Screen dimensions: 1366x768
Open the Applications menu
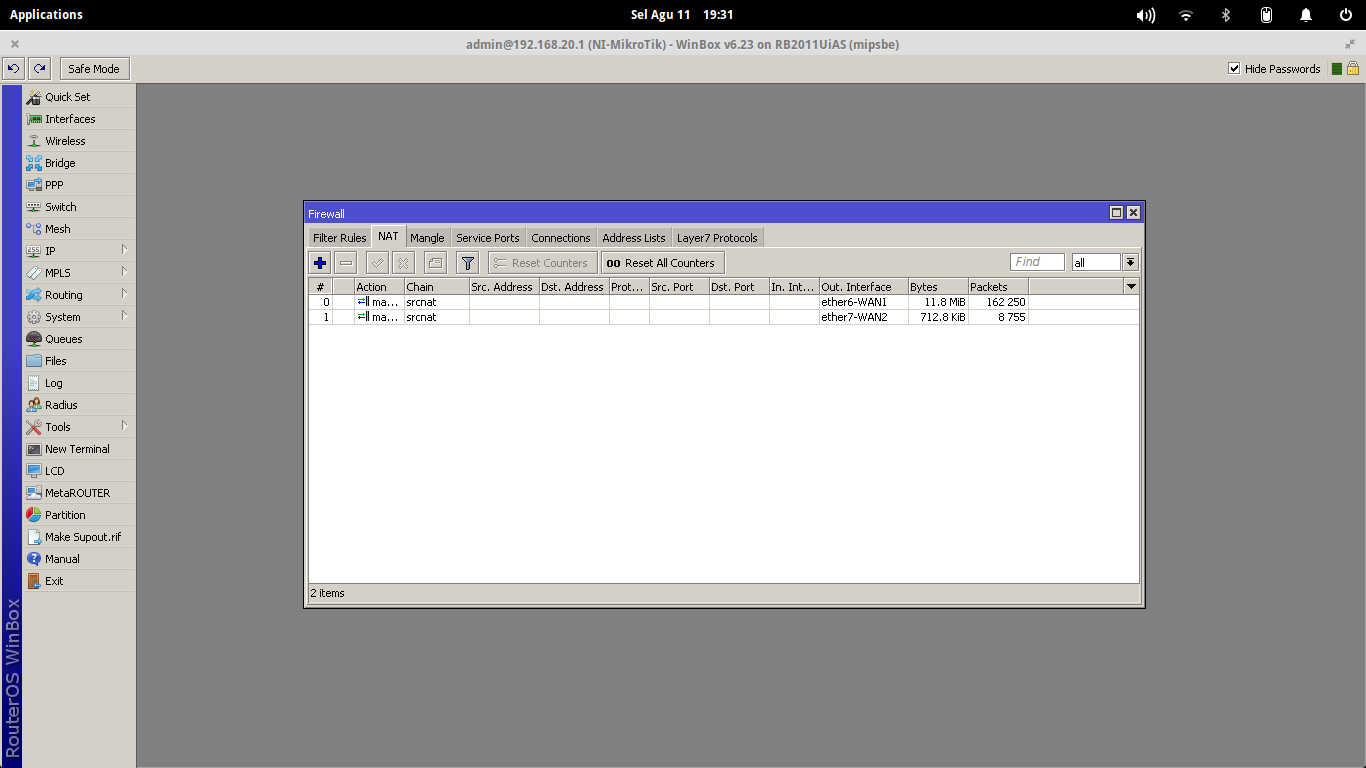click(x=46, y=15)
